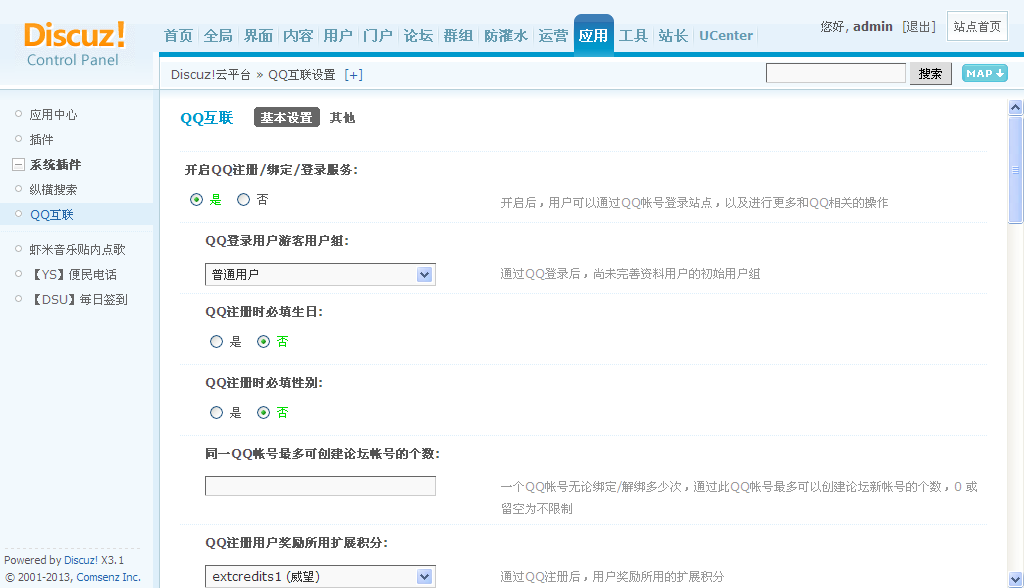Screen dimensions: 1024x588
Task: Open the 论坛 admin menu
Action: [x=418, y=35]
